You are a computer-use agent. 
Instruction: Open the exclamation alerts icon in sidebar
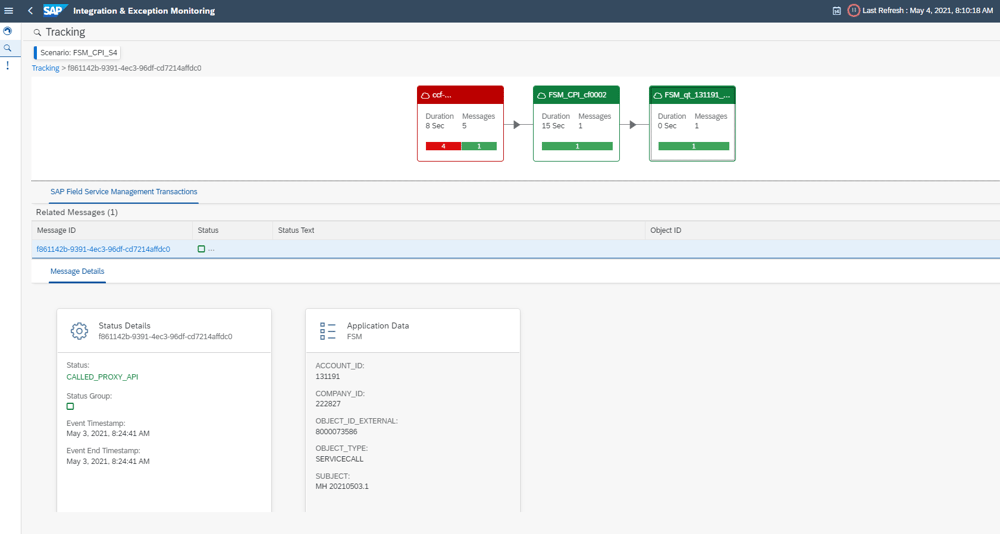point(8,66)
